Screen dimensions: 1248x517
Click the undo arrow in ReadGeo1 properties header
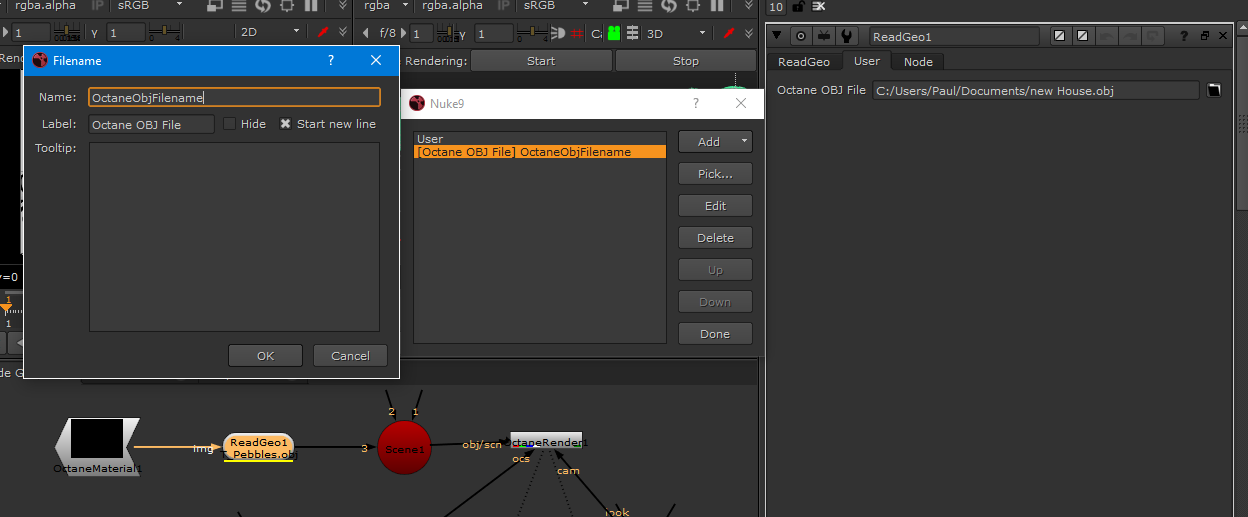coord(1106,37)
